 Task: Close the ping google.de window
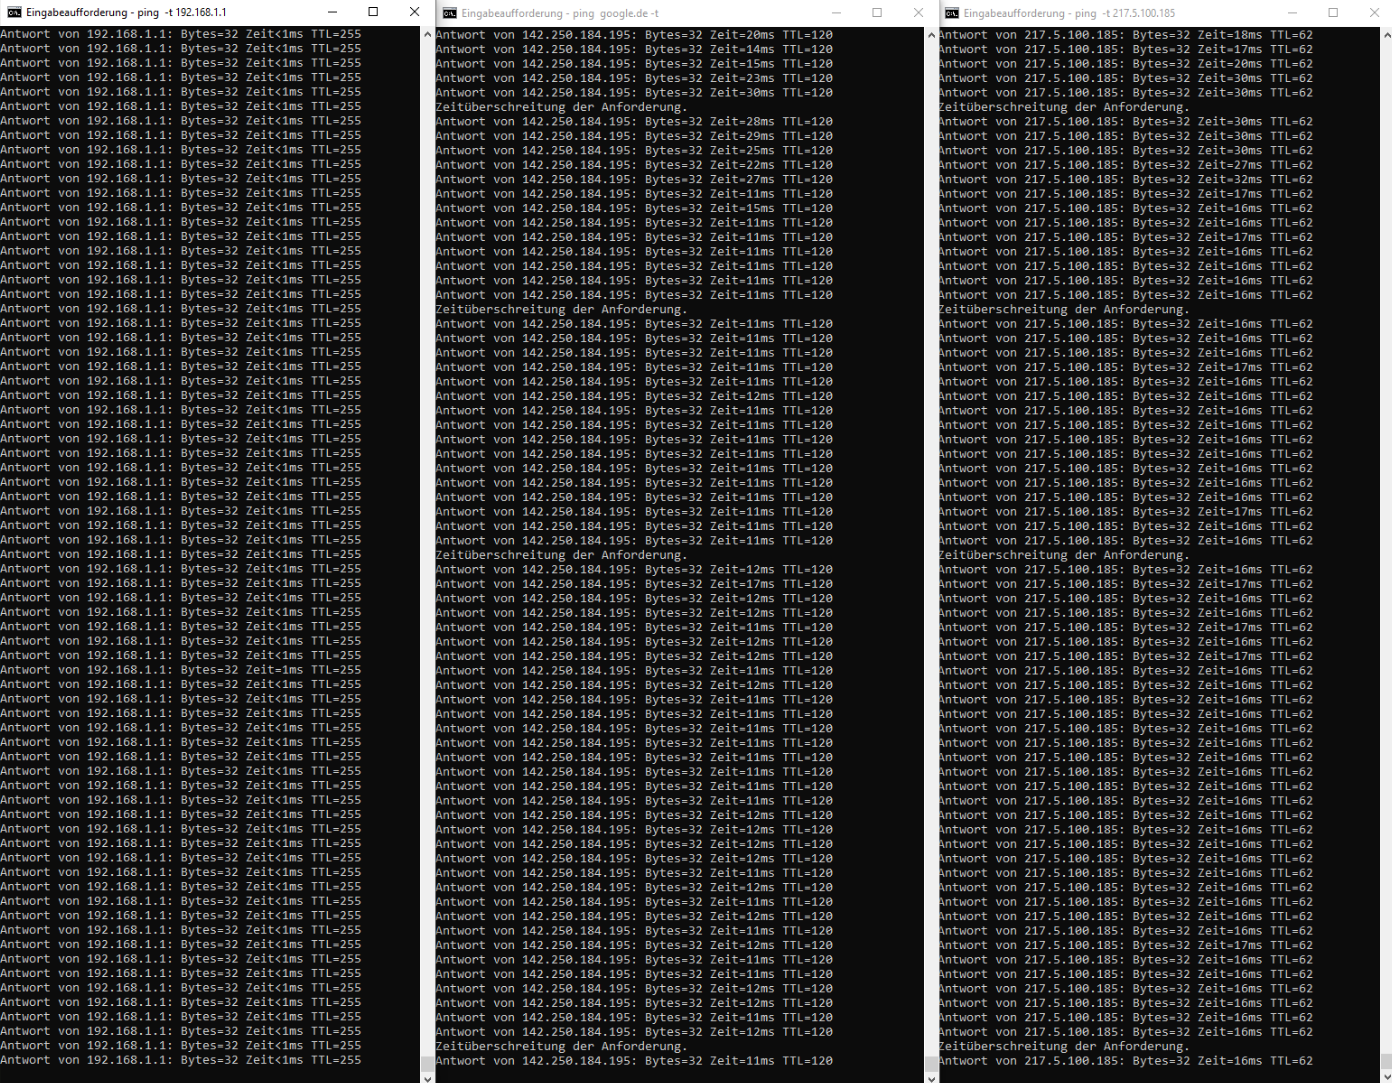pos(918,13)
